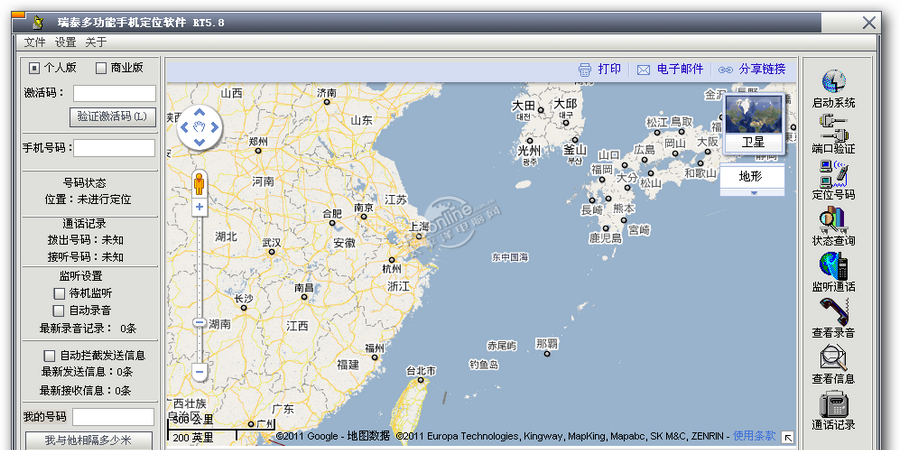Open the 查看录音 view recordings icon
900x450 pixels.
coord(833,312)
